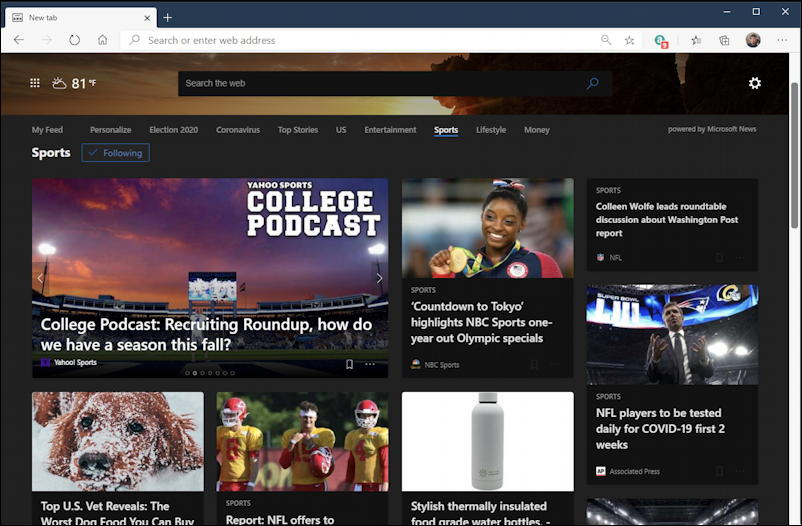Open Report: NFL offers to article
Viewport: 802px width, 526px height.
pos(280,519)
